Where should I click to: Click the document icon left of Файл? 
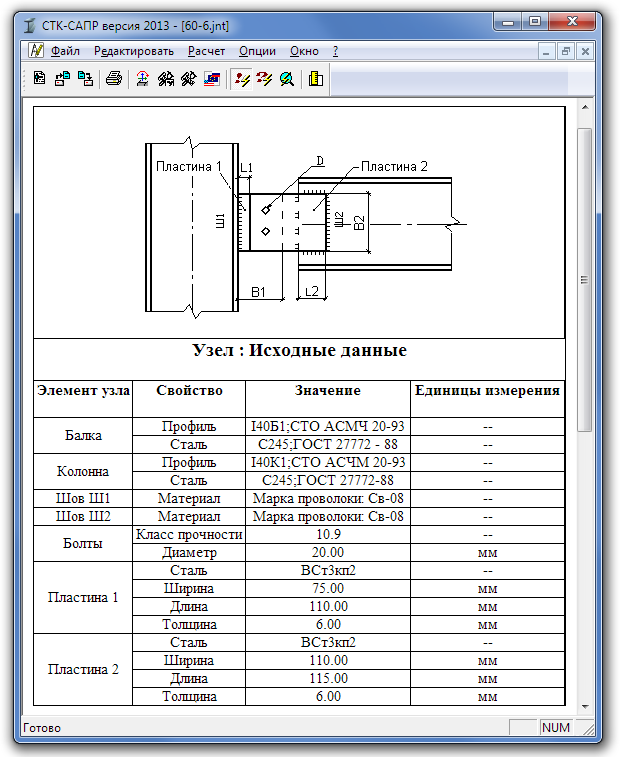[36, 51]
